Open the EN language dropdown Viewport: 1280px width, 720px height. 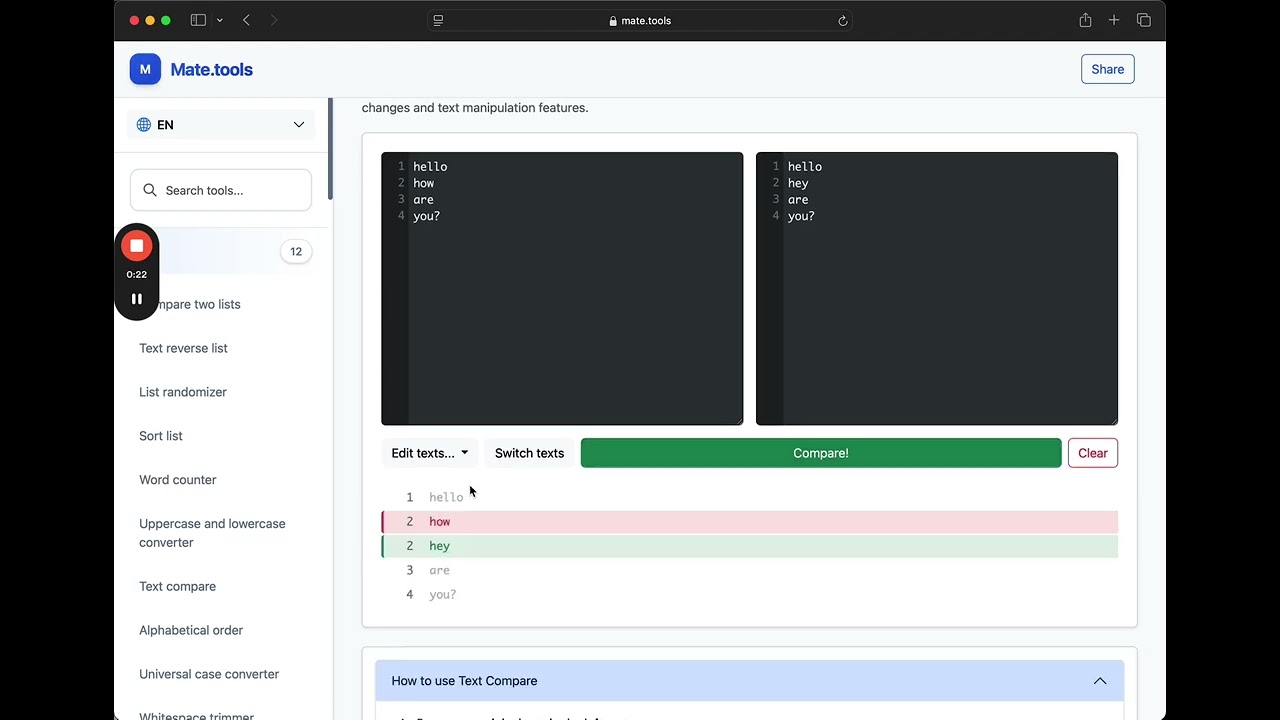tap(221, 125)
